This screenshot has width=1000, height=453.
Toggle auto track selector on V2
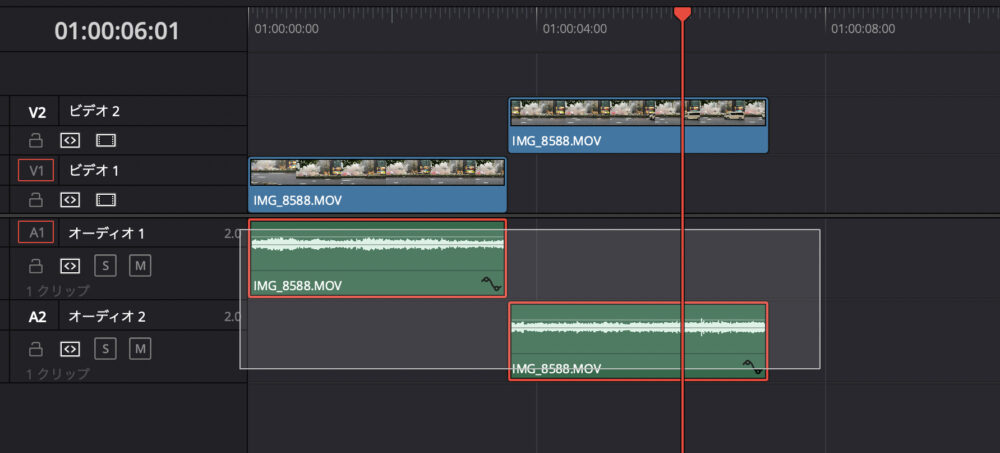tap(70, 140)
